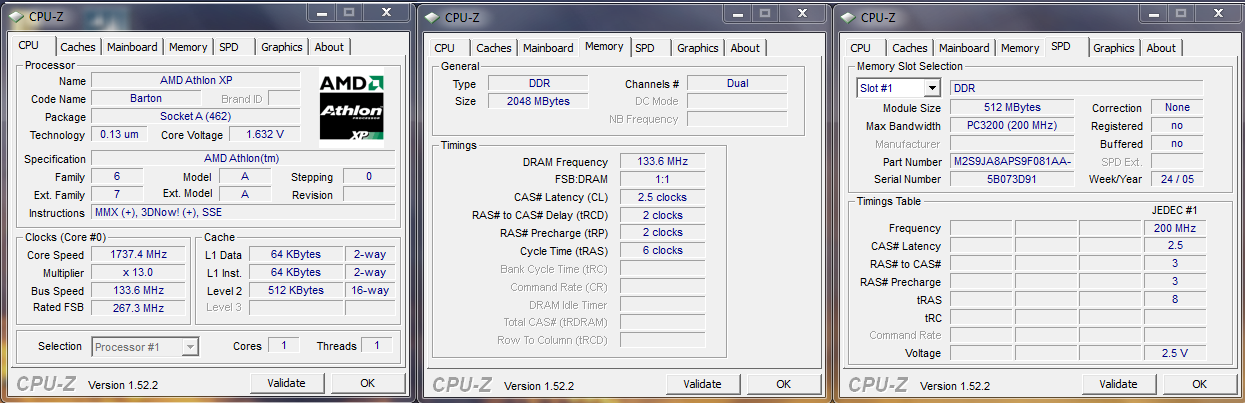Click CPU-Z title icon in SPD window
1245x403 pixels.
coord(846,17)
